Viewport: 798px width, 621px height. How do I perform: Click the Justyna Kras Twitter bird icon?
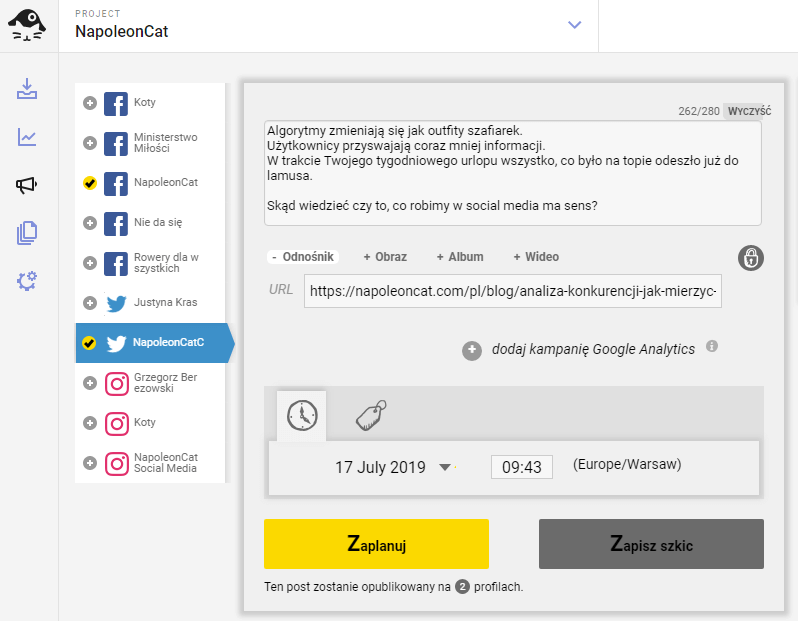click(x=116, y=303)
